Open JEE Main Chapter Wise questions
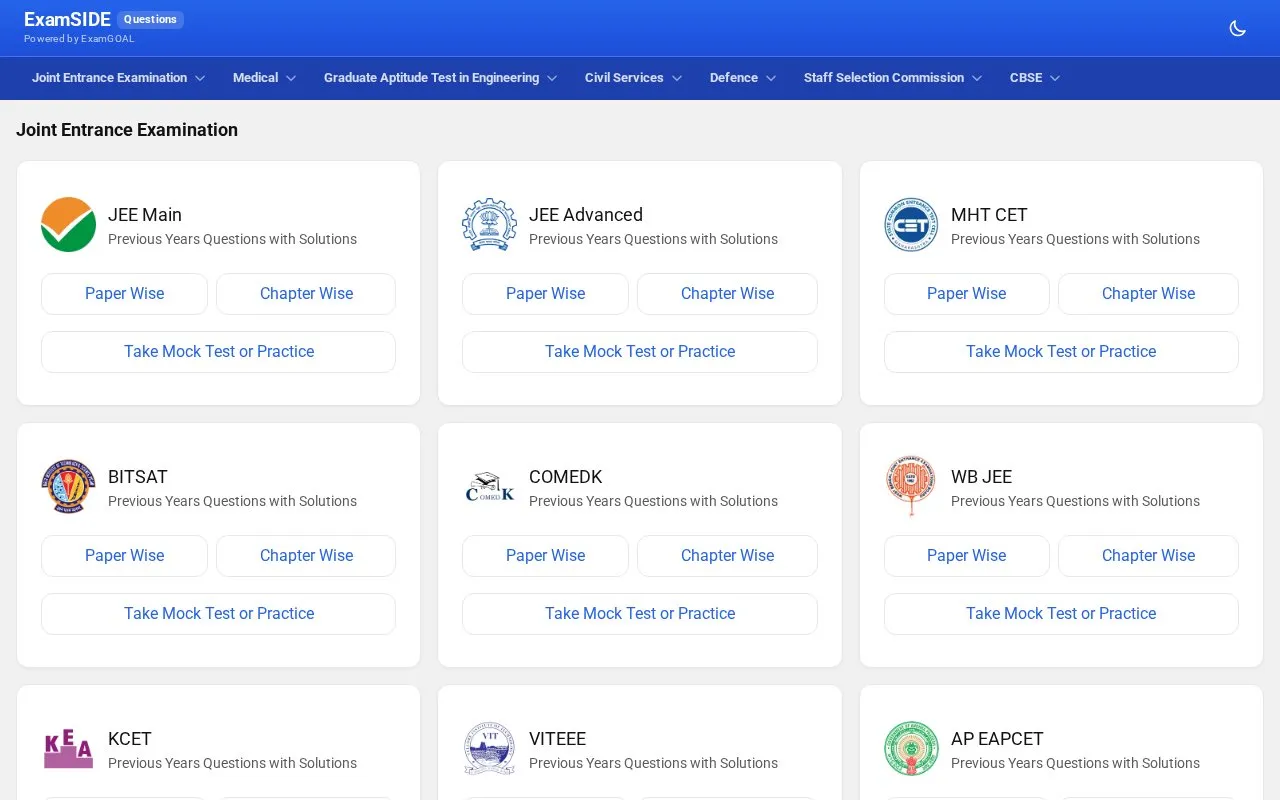 coord(306,294)
